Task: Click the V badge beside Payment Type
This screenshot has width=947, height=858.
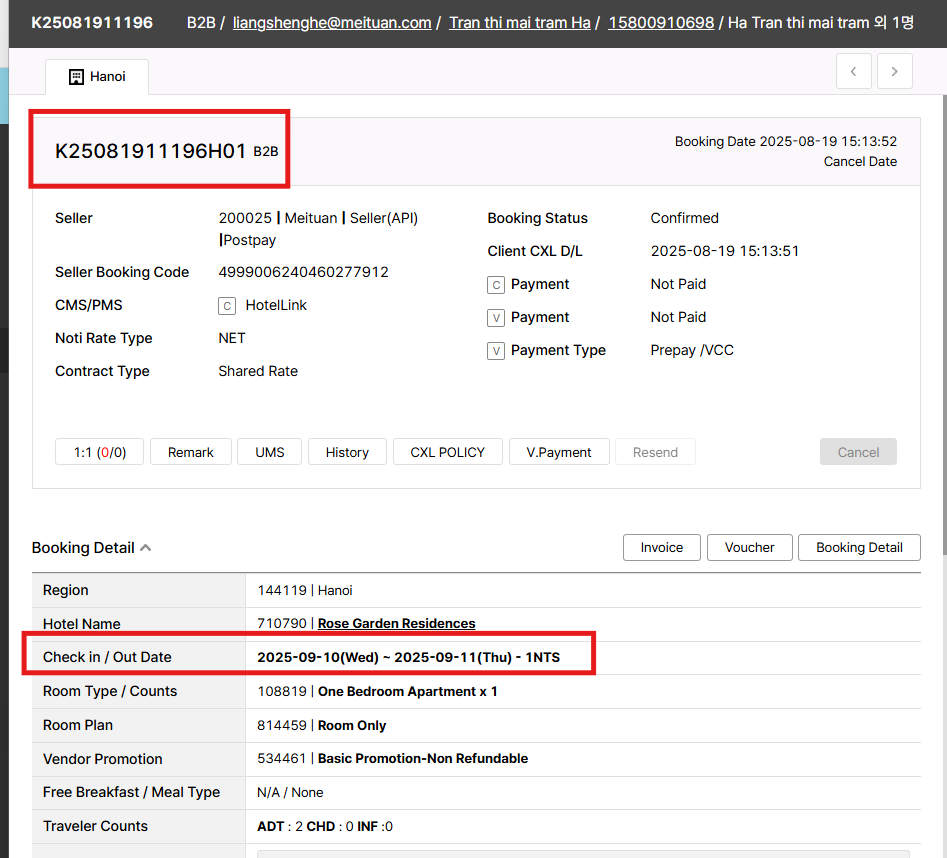Action: tap(496, 351)
